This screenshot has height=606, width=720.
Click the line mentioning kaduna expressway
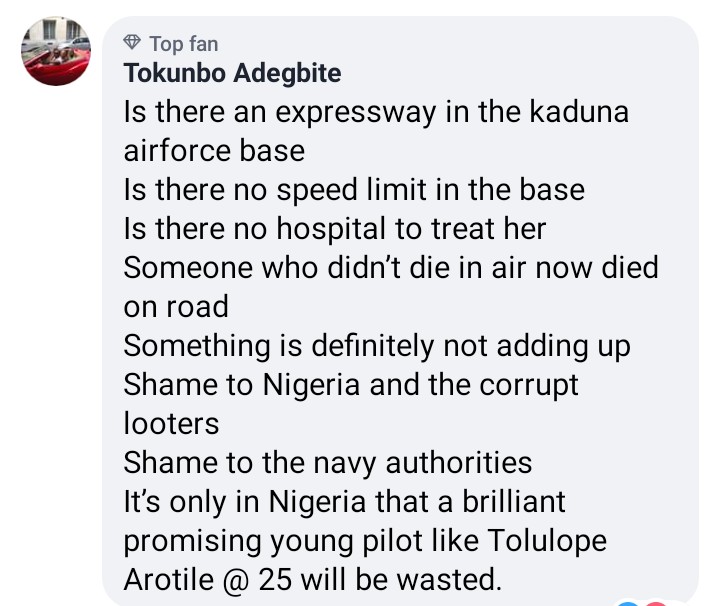coord(375,111)
